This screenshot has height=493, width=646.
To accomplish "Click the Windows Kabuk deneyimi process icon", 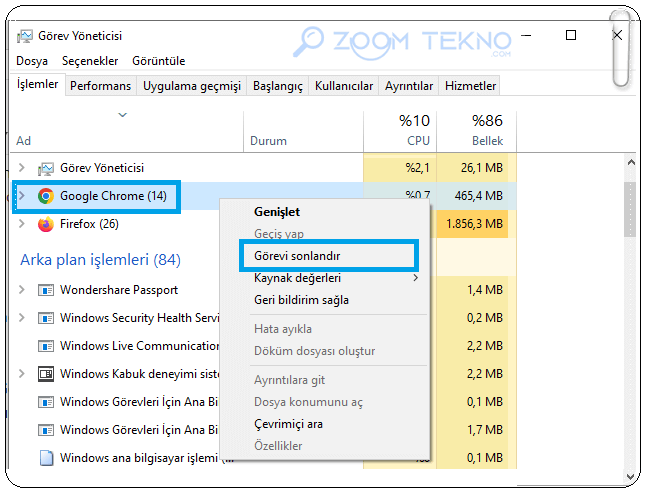I will coord(45,374).
